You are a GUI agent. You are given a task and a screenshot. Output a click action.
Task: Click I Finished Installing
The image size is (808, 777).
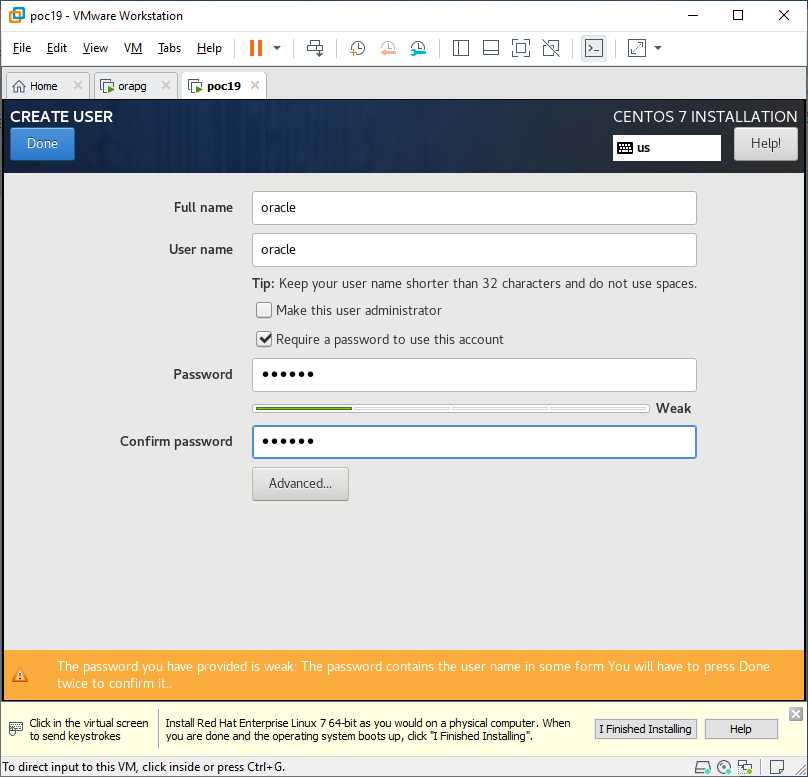point(645,729)
